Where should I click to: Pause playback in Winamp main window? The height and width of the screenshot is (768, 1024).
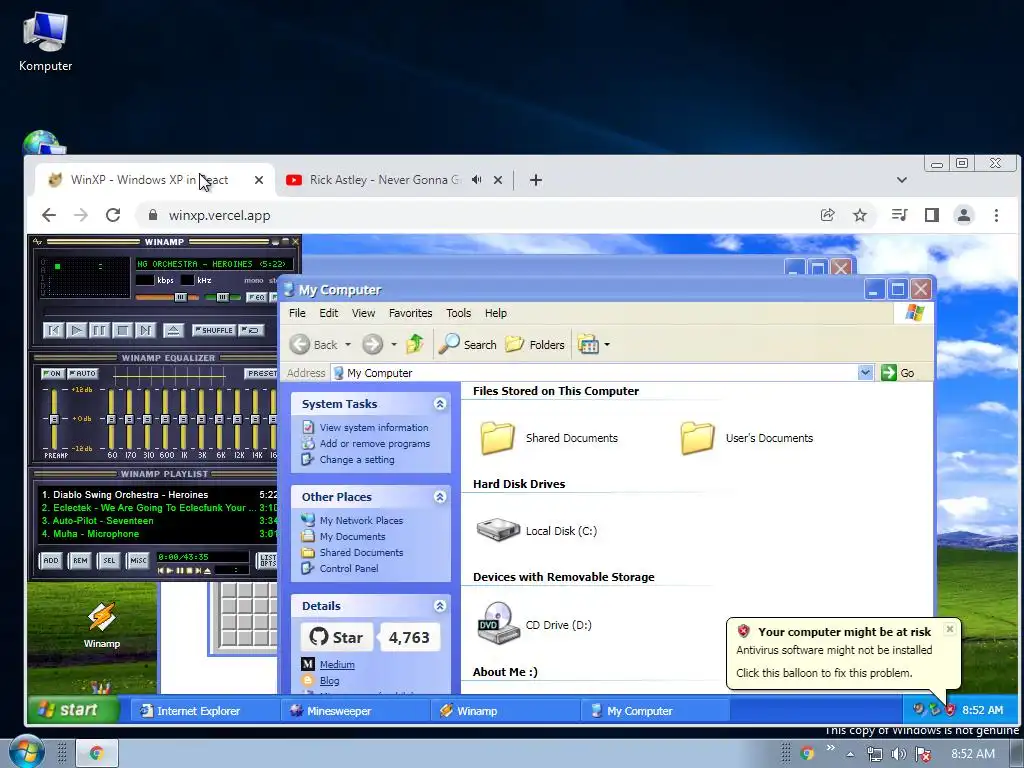pos(99,330)
